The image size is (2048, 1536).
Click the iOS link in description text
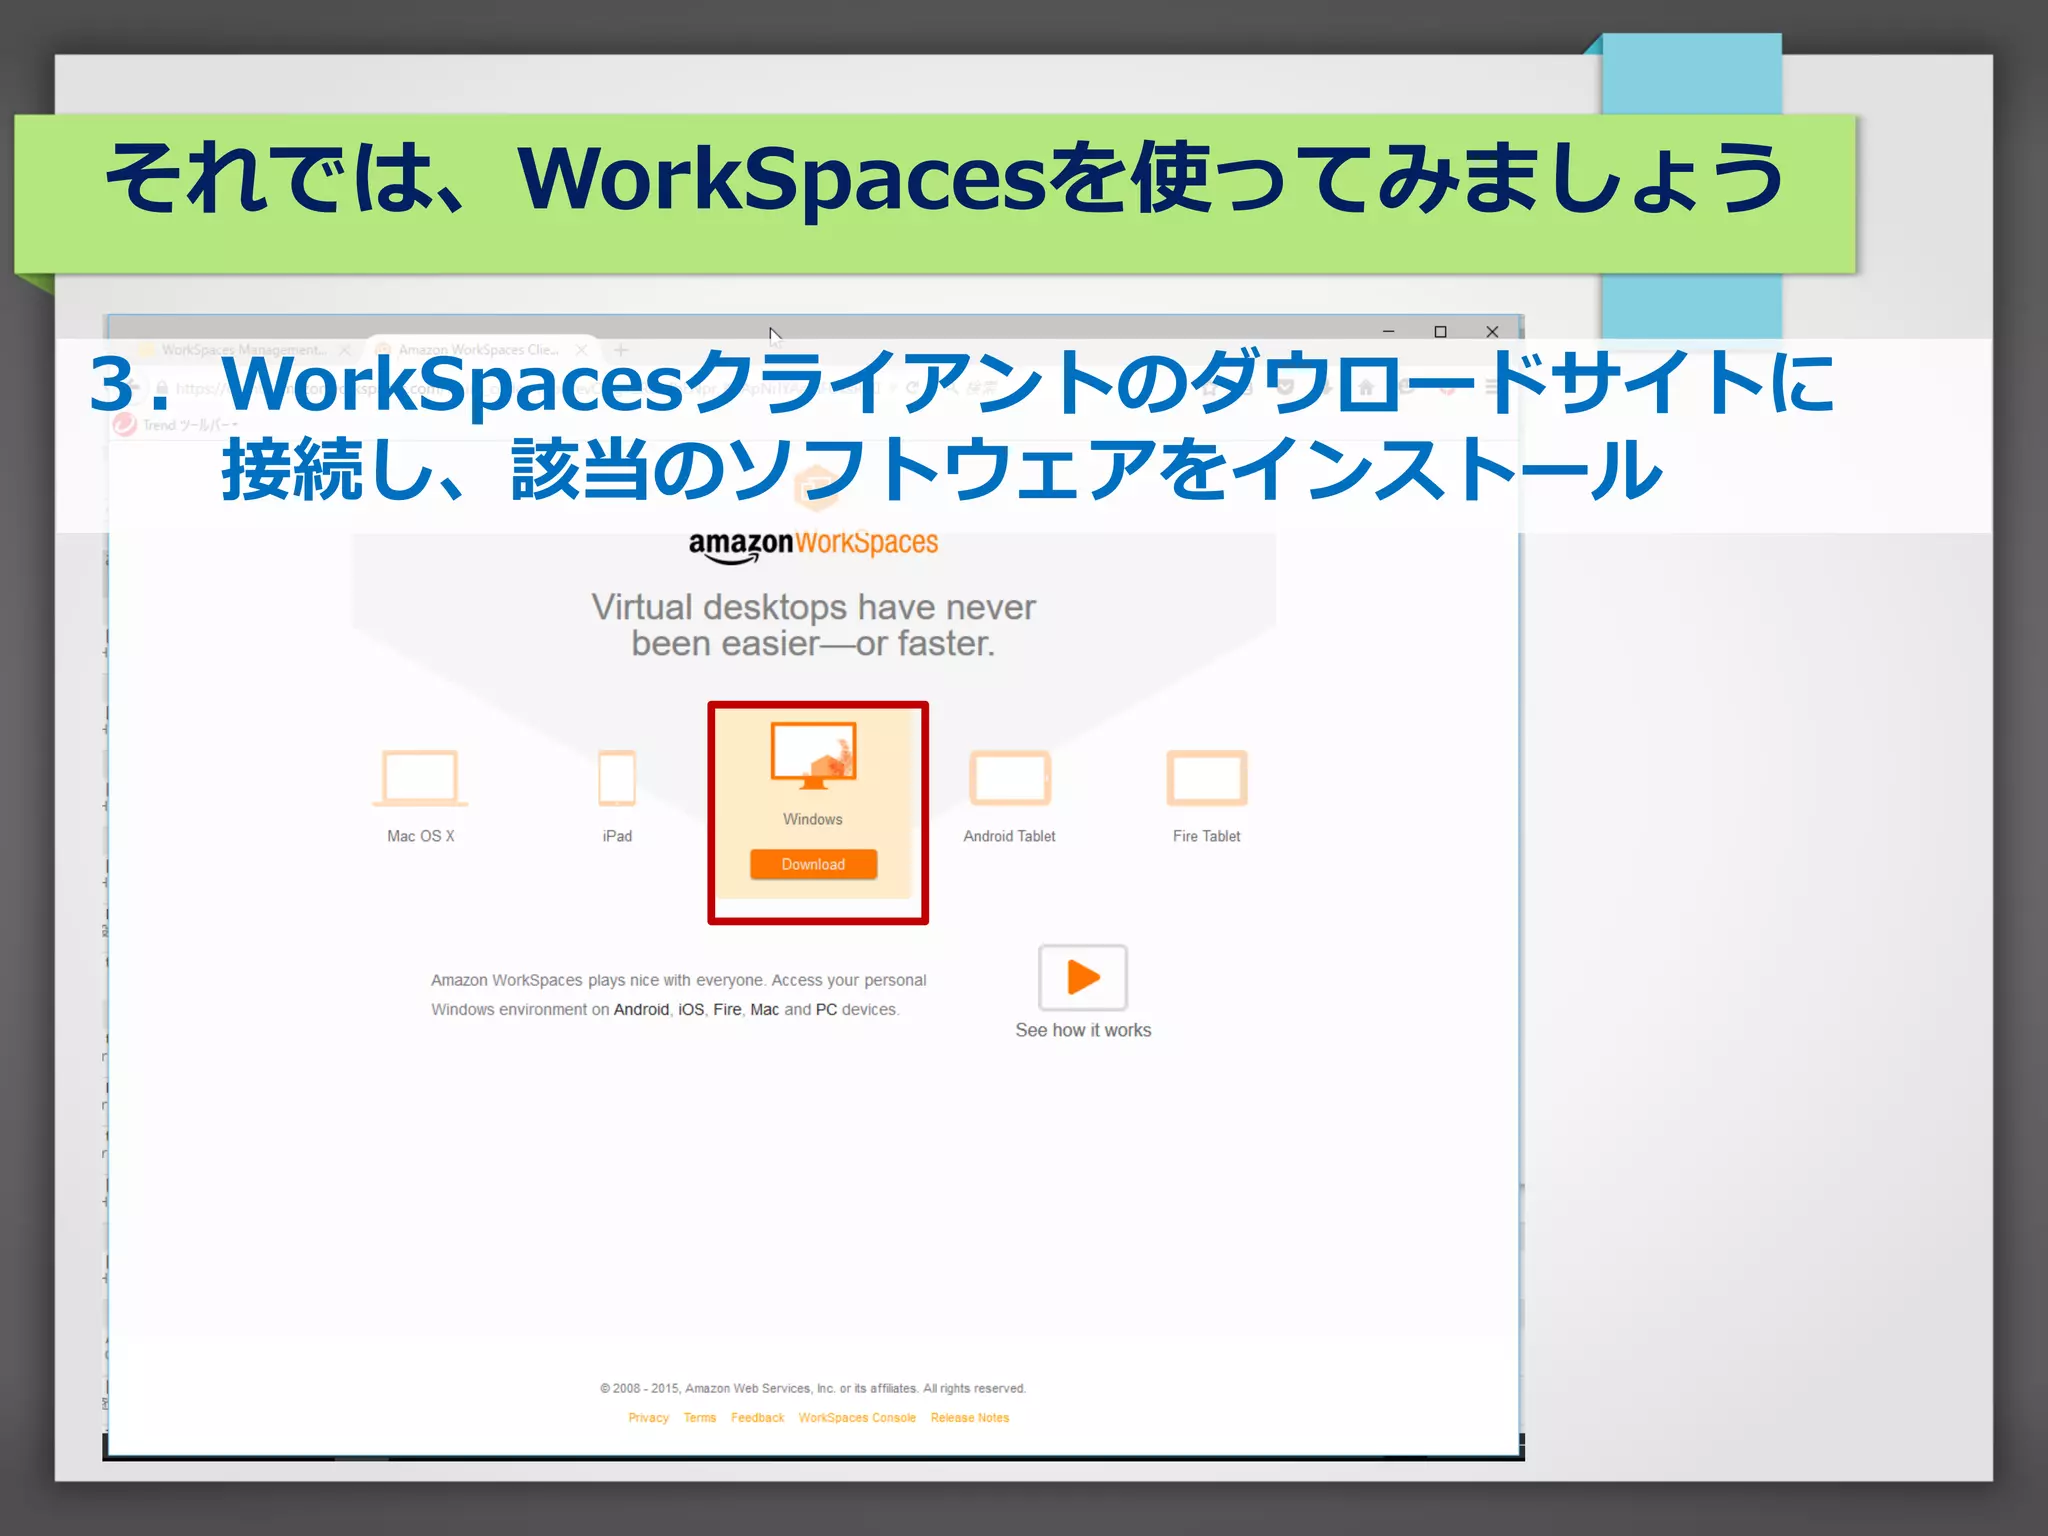coord(691,1010)
